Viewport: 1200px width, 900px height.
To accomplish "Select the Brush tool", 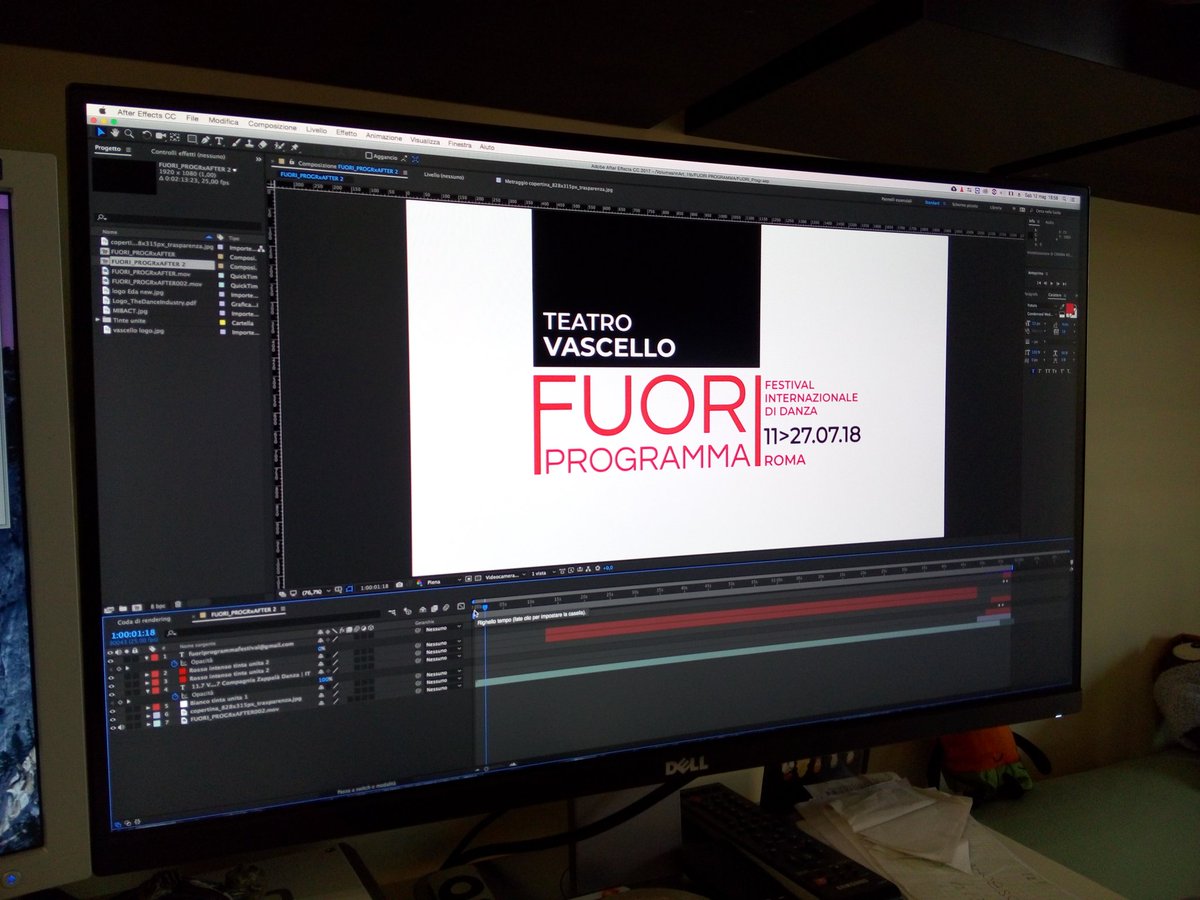I will coord(236,142).
